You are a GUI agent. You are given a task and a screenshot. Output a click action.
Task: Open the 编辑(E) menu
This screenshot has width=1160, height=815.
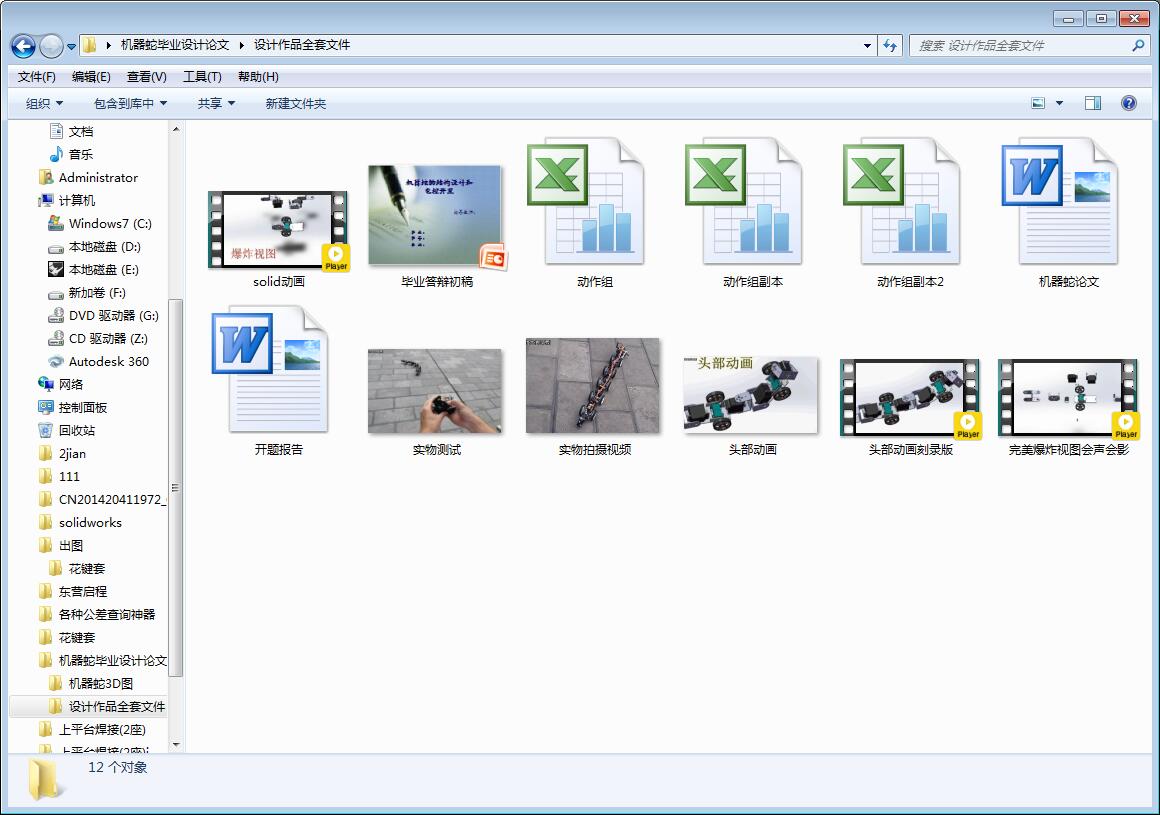91,77
